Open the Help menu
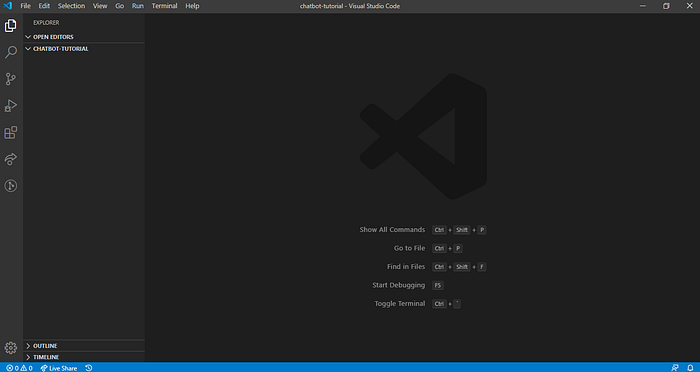Screen dimensions: 700x372 pyautogui.click(x=192, y=6)
